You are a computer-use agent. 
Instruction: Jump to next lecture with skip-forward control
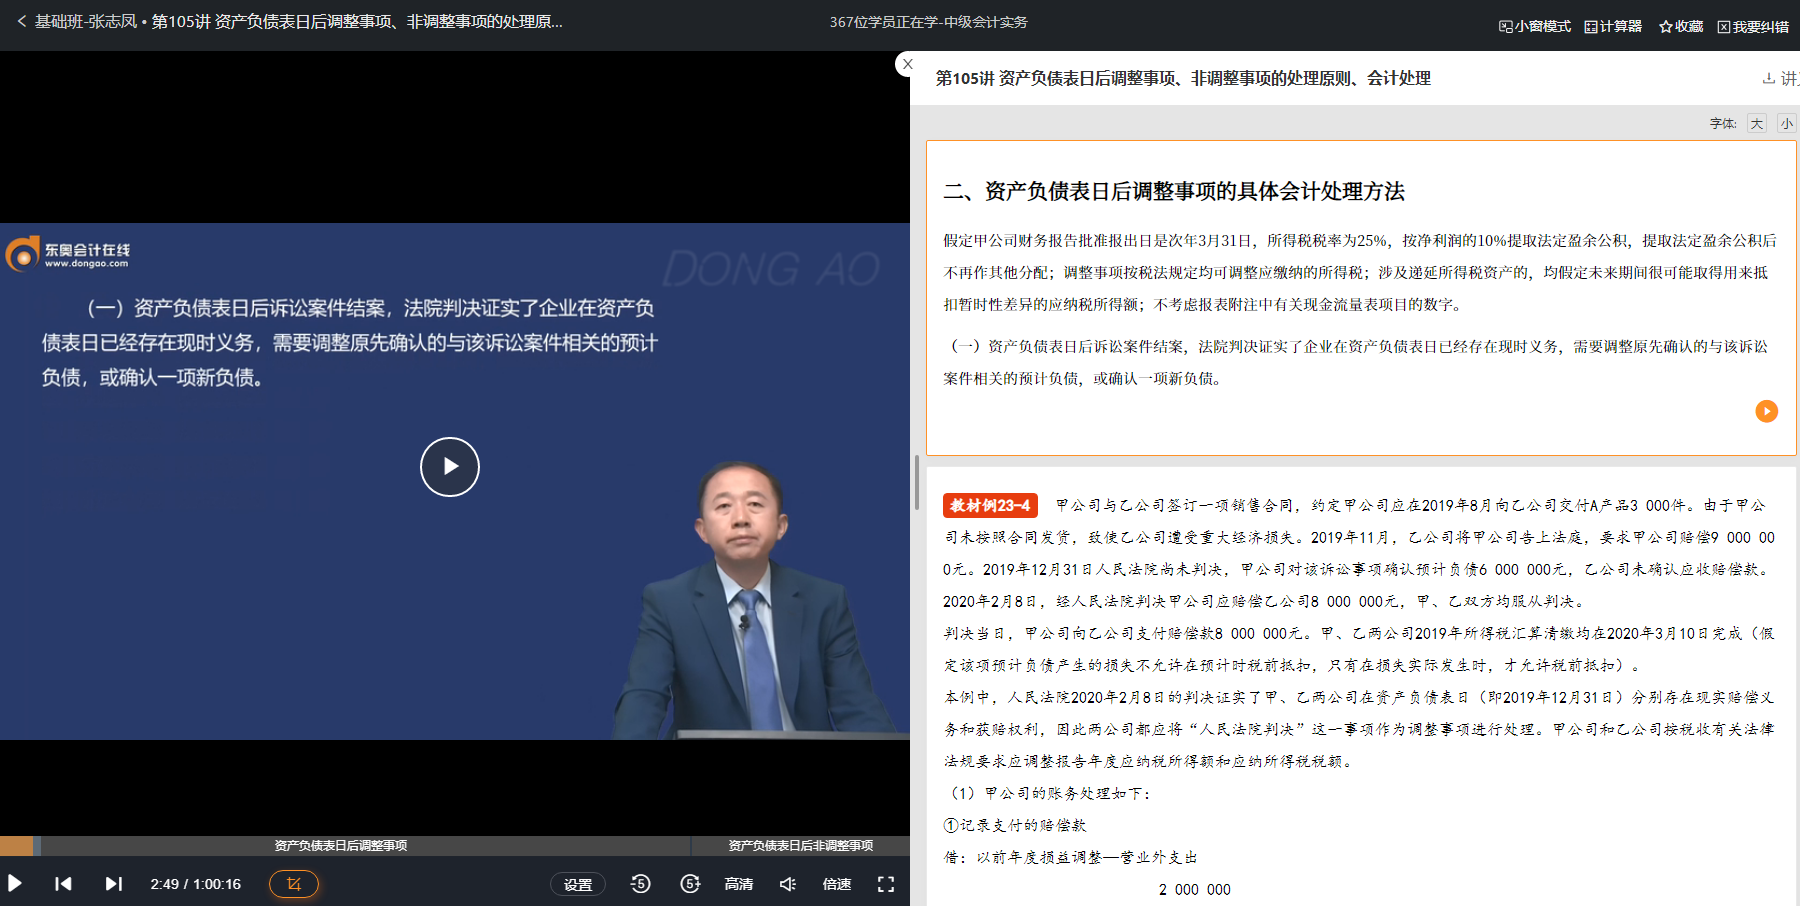[113, 884]
